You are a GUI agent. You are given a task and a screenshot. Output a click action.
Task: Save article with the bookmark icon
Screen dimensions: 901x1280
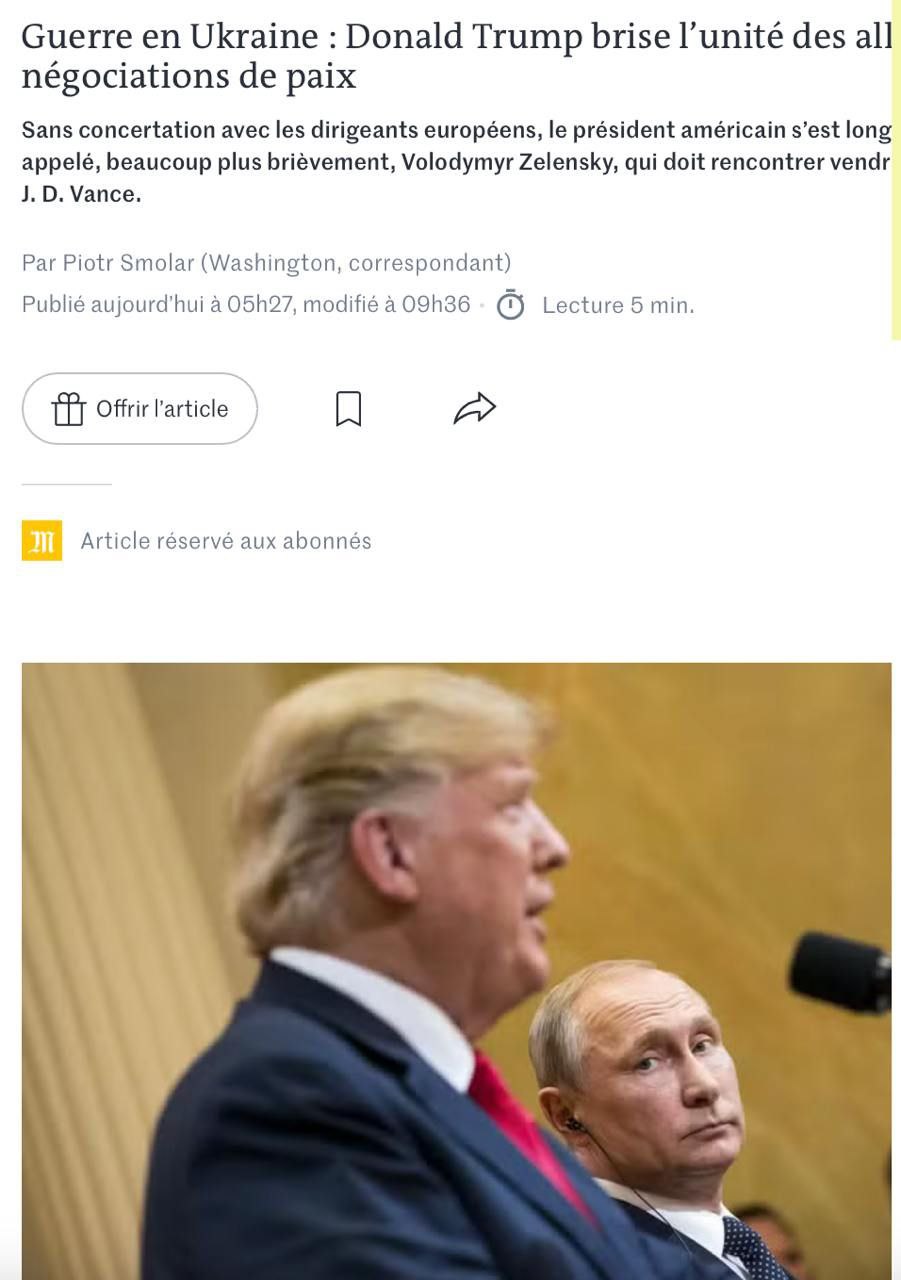coord(348,408)
